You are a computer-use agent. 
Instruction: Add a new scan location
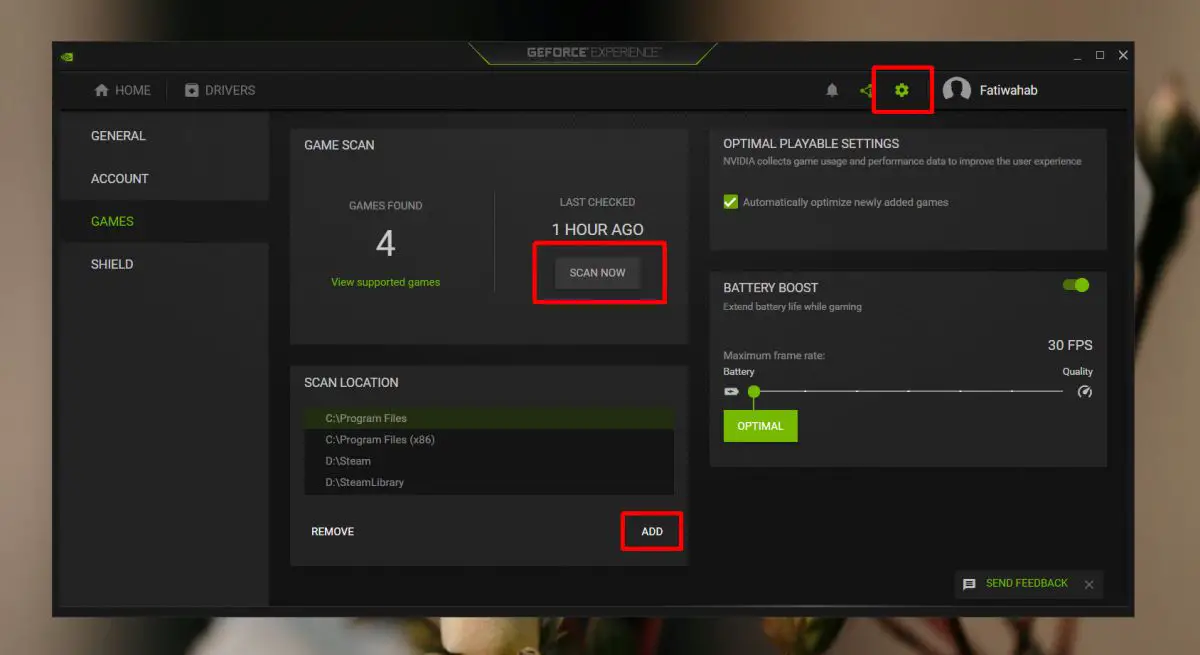(x=652, y=531)
